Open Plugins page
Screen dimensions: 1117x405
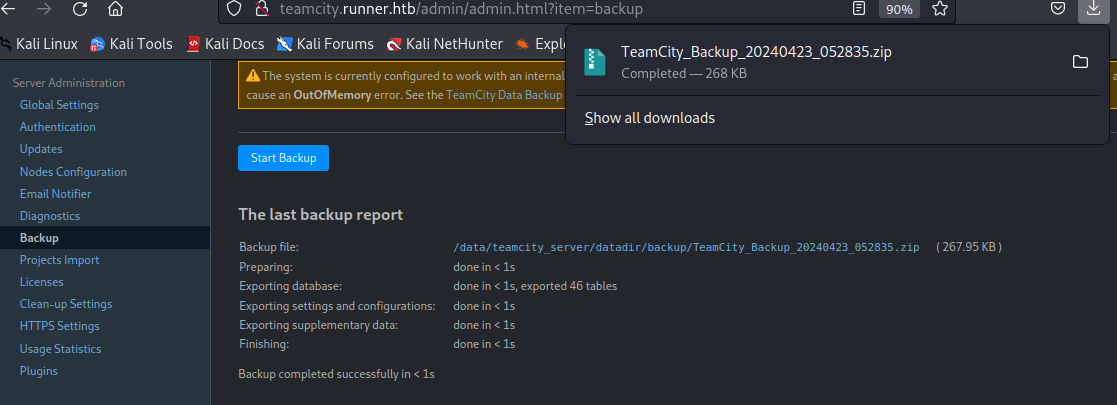point(39,371)
